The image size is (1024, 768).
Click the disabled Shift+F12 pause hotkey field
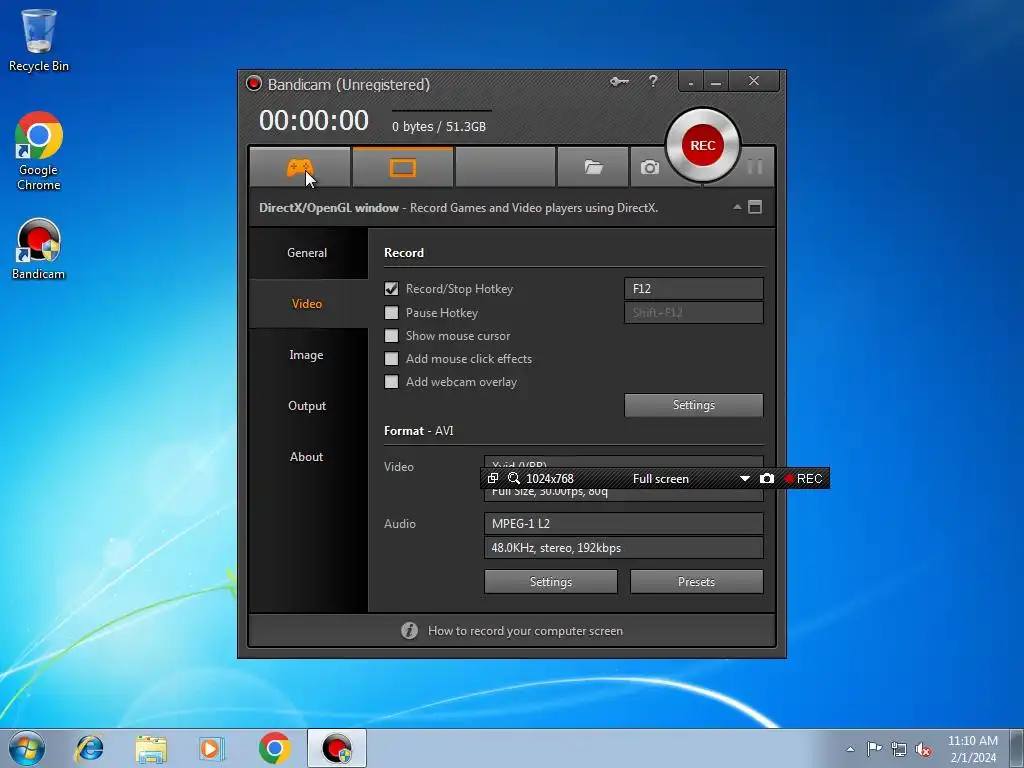[694, 313]
